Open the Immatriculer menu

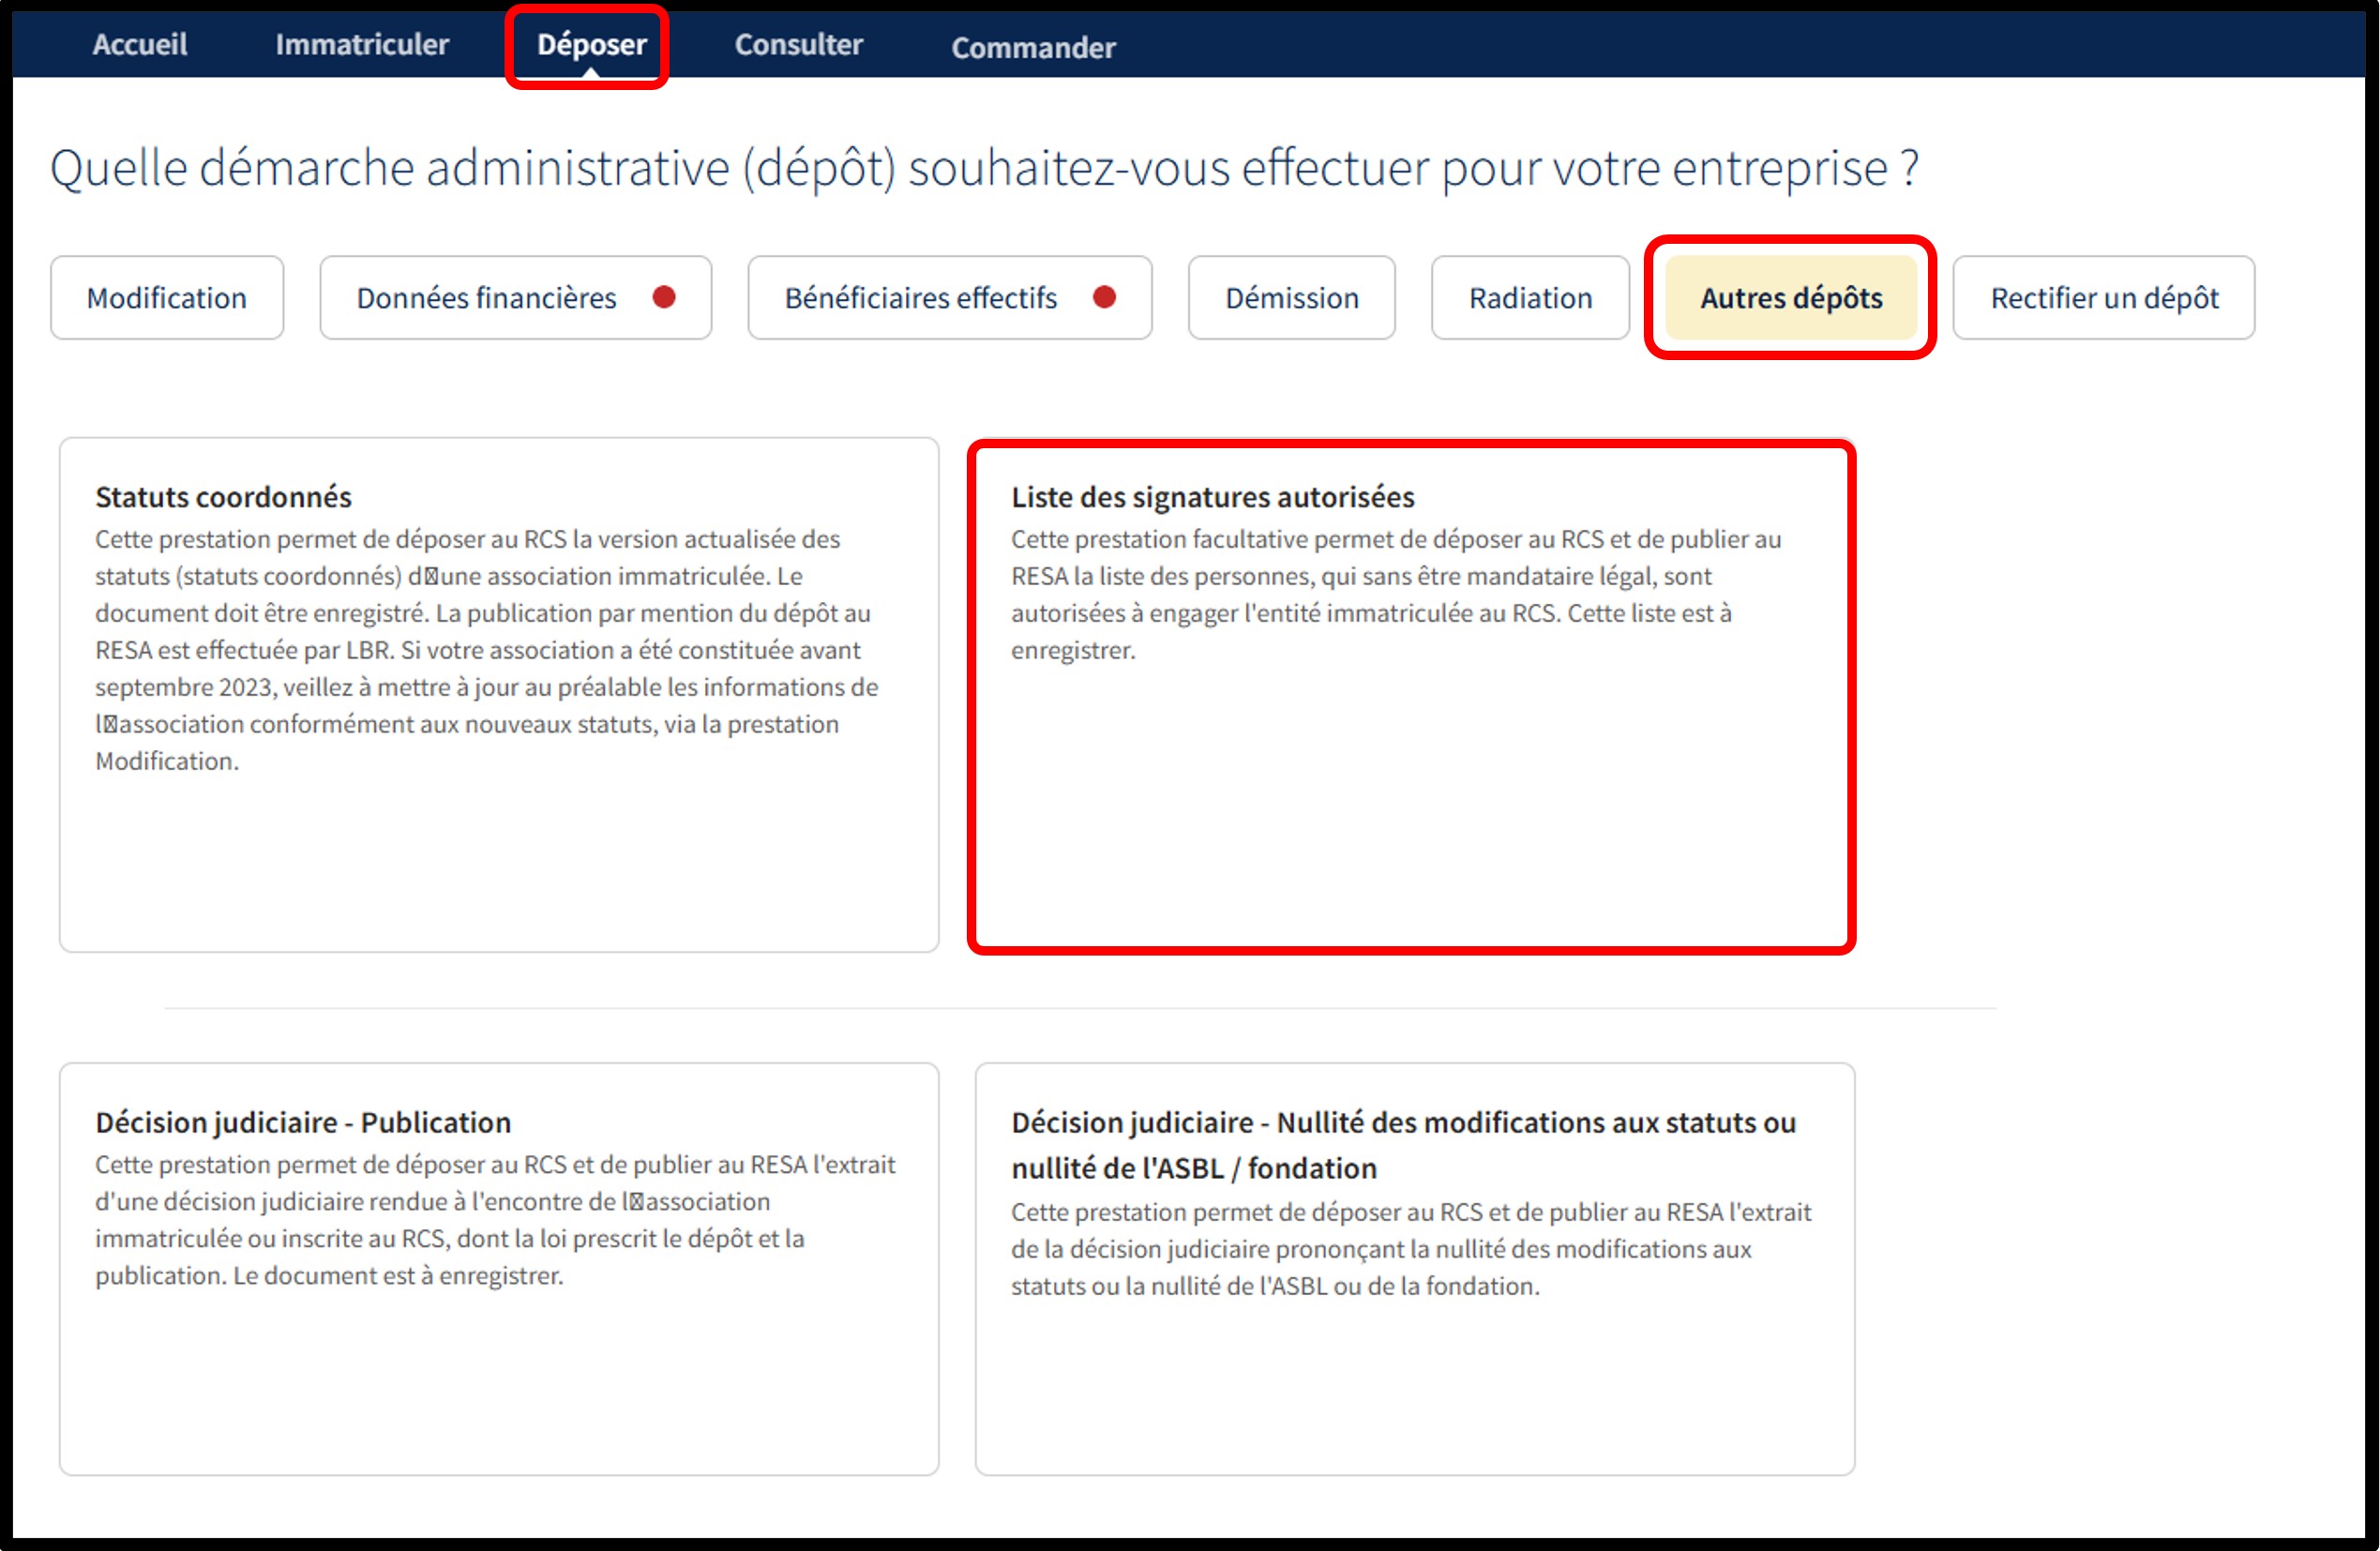pyautogui.click(x=362, y=44)
